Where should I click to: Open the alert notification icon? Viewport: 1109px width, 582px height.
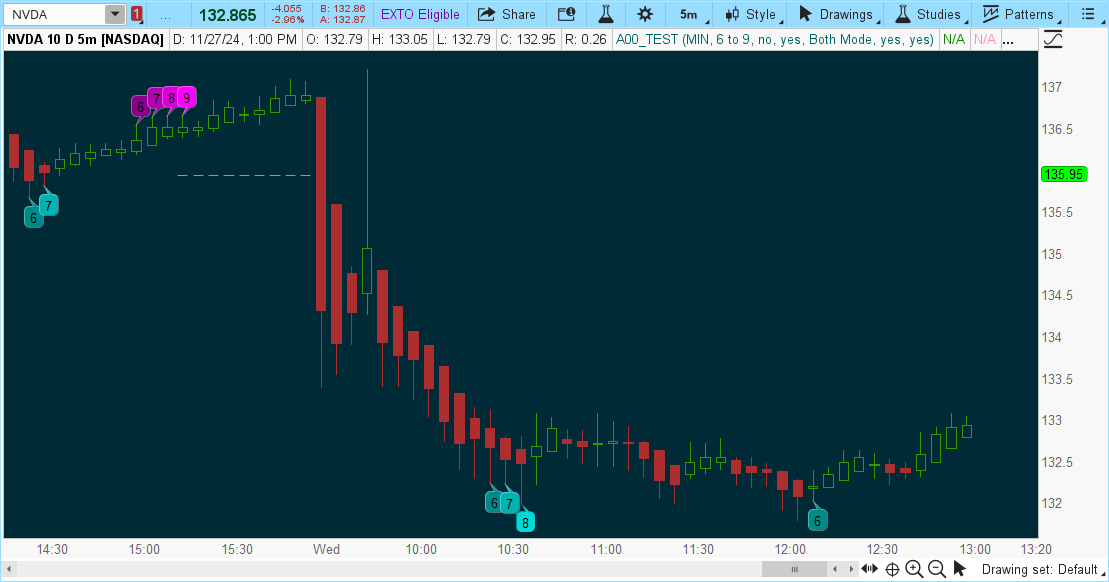(x=566, y=14)
